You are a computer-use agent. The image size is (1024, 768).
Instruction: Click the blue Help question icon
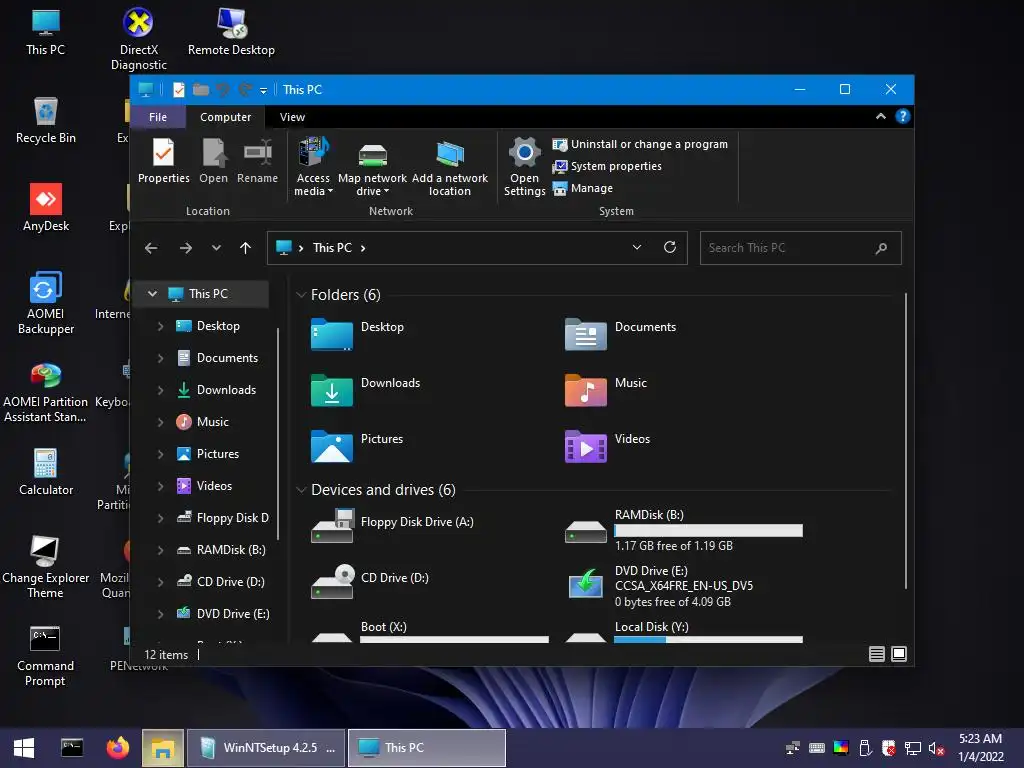click(x=903, y=116)
